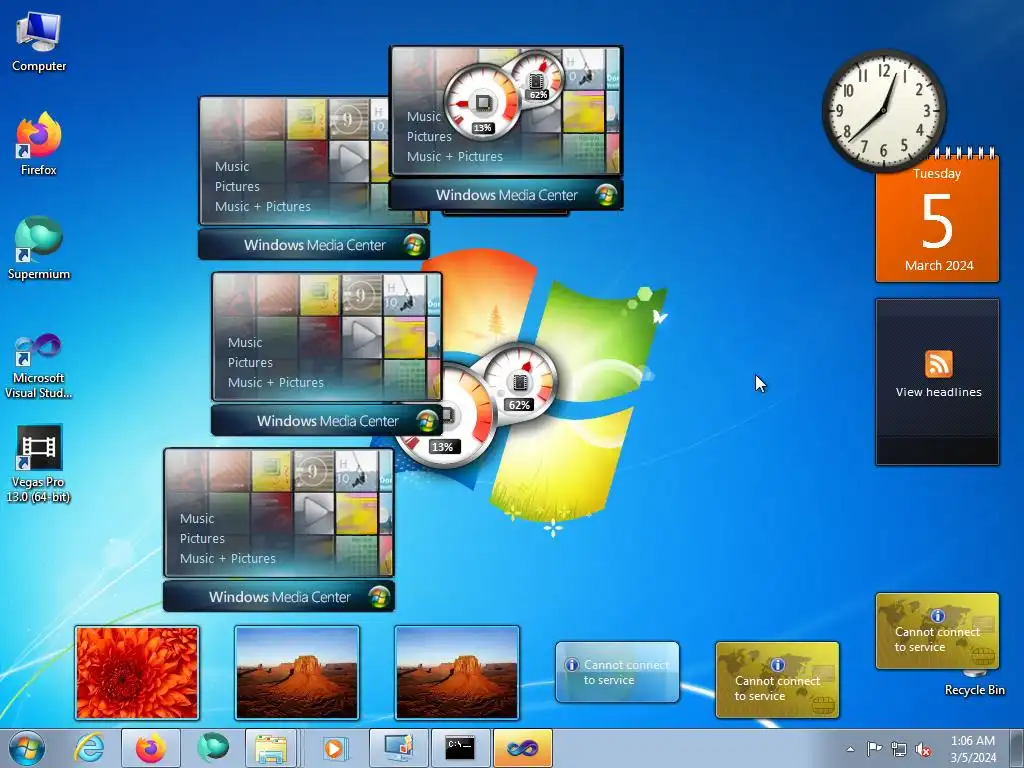
Task: Open Music in Media Center gadget above flower photo
Action: 197,519
